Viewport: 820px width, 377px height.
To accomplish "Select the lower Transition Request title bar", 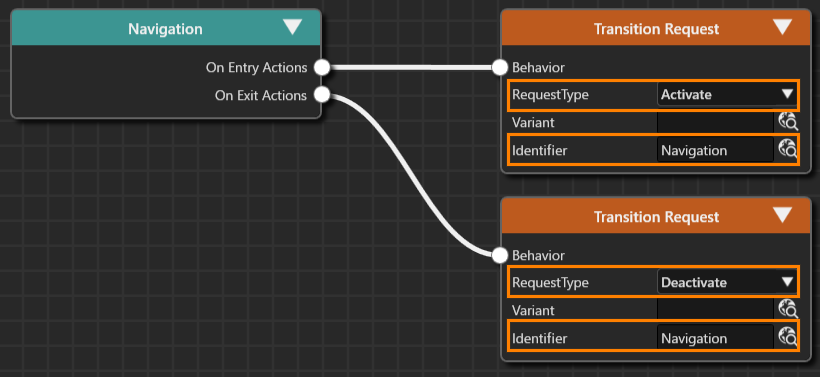I will [656, 216].
